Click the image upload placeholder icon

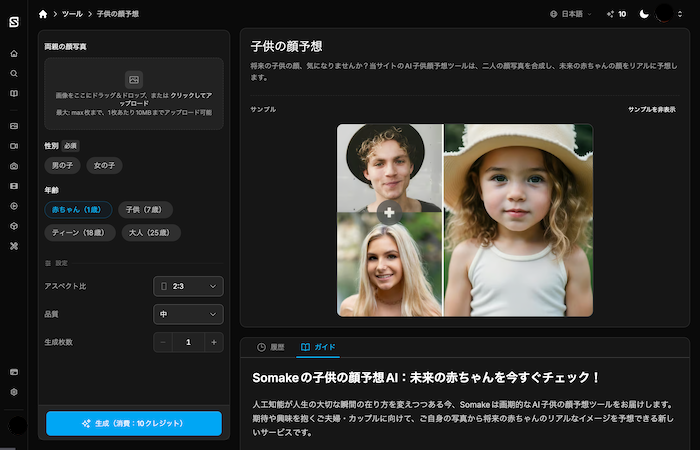coord(134,80)
